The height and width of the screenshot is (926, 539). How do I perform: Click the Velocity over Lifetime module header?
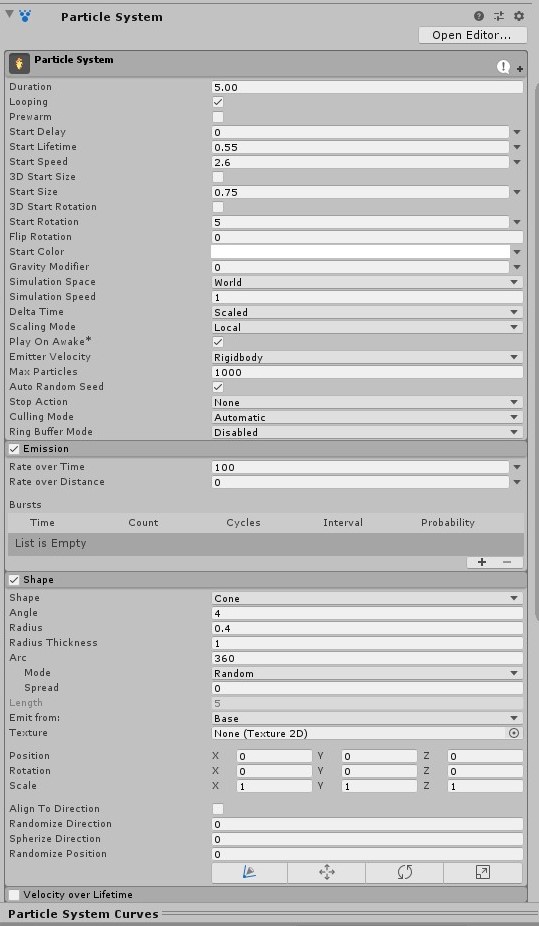tap(266, 895)
